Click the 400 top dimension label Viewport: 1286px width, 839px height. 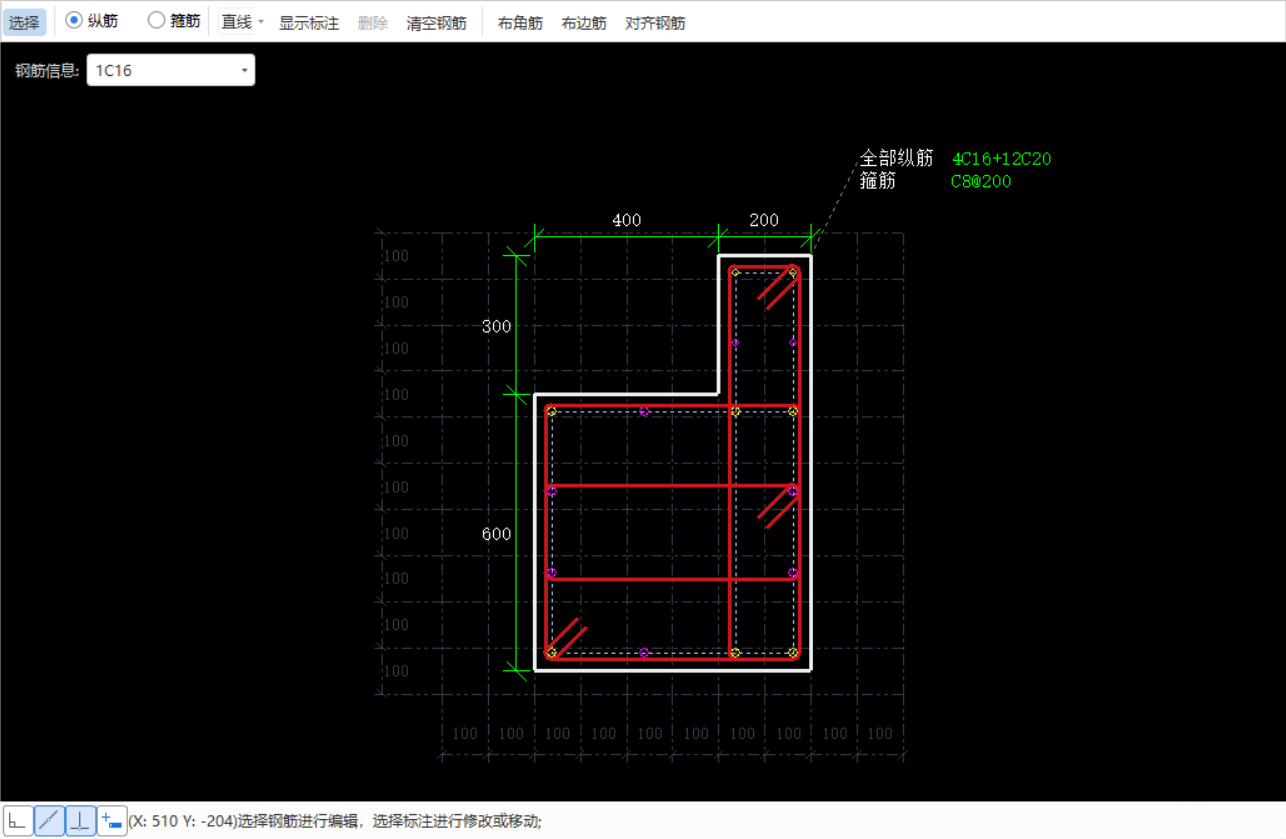[627, 220]
